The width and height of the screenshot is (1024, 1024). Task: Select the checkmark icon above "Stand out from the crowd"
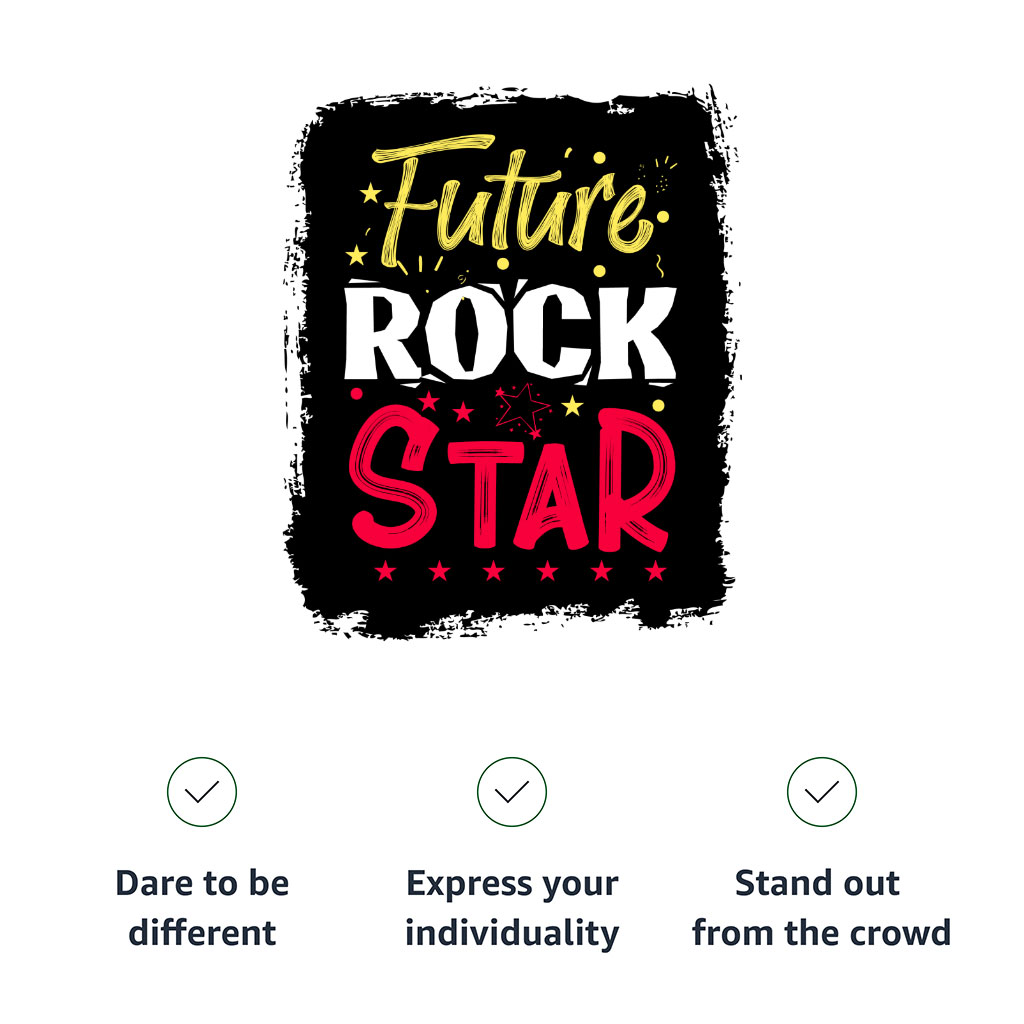(822, 792)
